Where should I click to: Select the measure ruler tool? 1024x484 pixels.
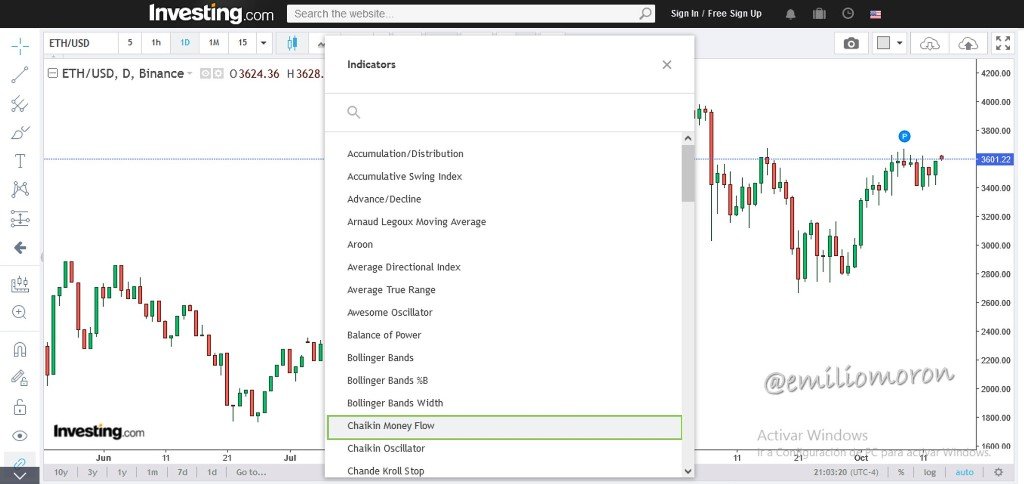[20, 284]
